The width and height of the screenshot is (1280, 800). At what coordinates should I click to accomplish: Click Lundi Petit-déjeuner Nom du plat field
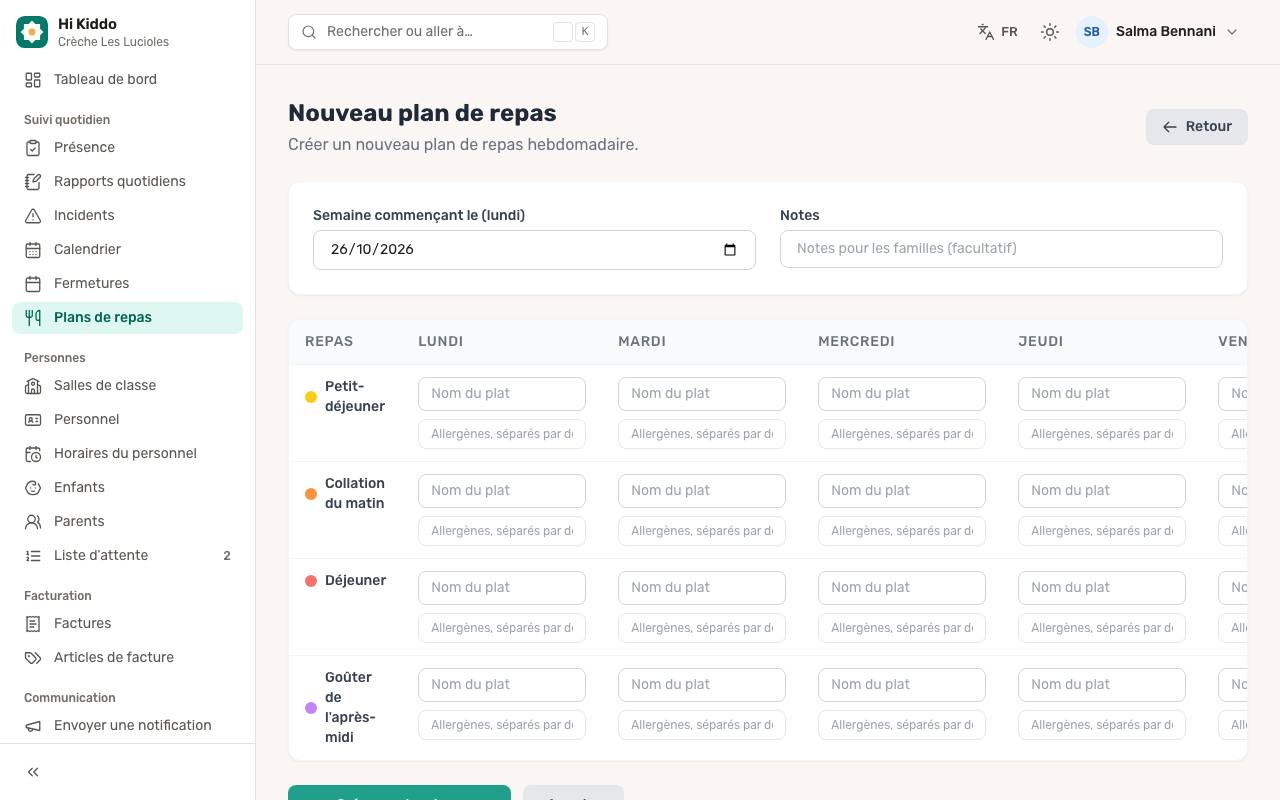tap(502, 394)
